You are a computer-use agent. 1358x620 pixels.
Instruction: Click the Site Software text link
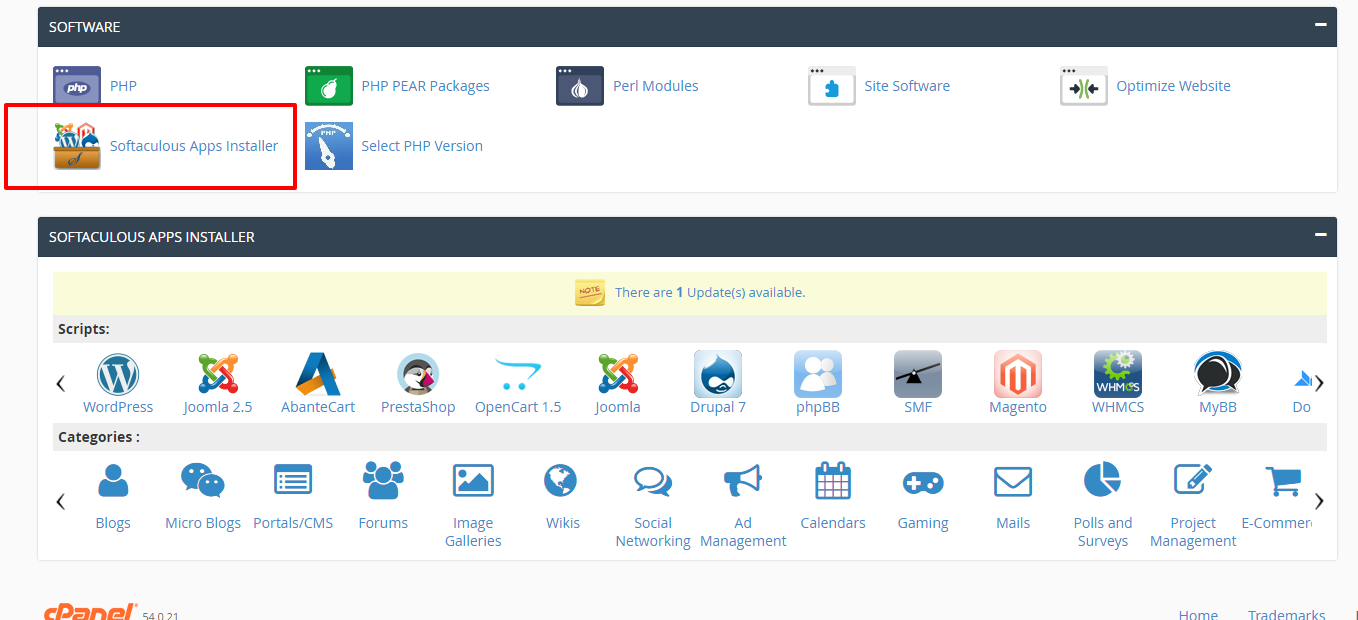tap(907, 86)
